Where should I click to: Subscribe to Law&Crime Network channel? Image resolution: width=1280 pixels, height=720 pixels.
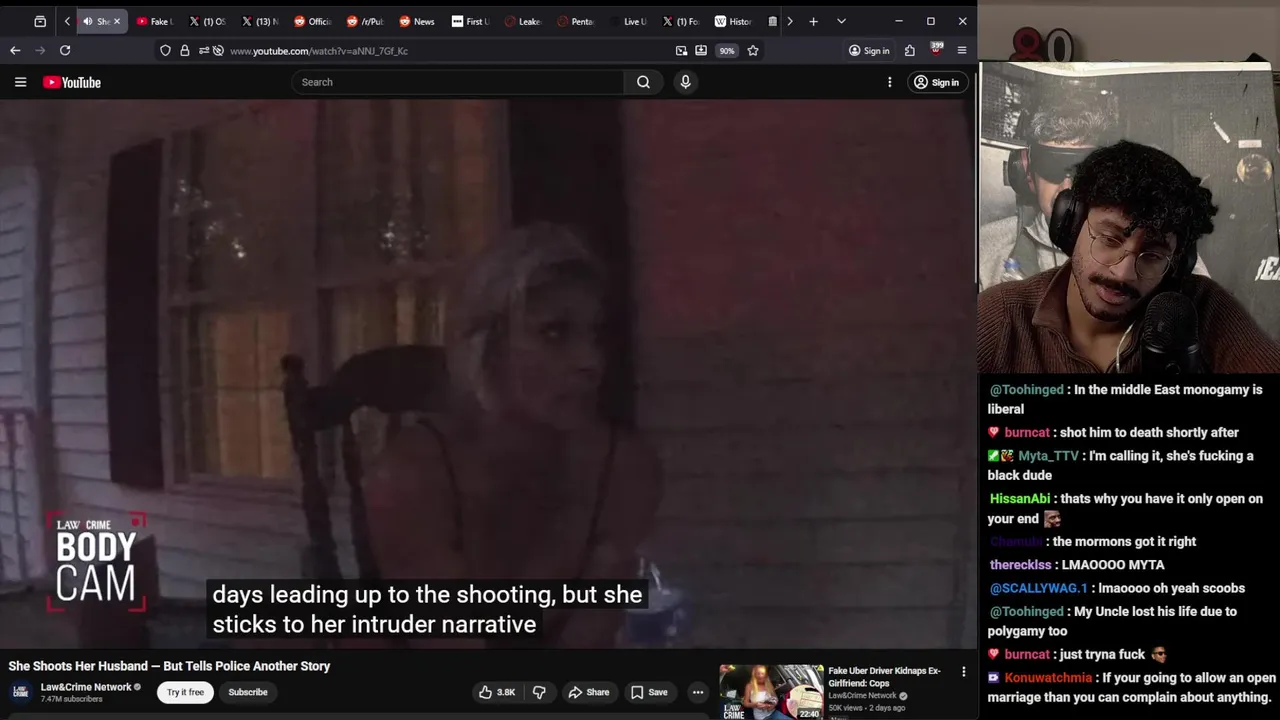pyautogui.click(x=248, y=692)
